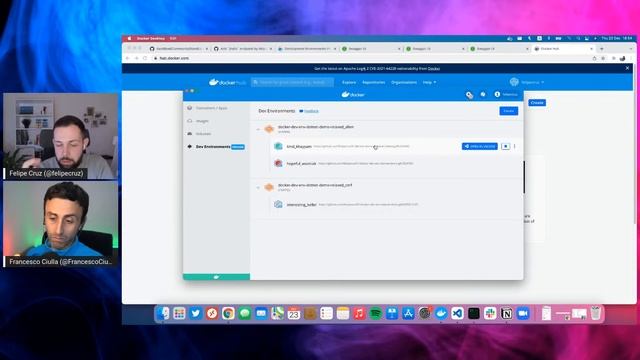Switch to the Development Environments browser tab
The height and width of the screenshot is (360, 640).
(307, 49)
